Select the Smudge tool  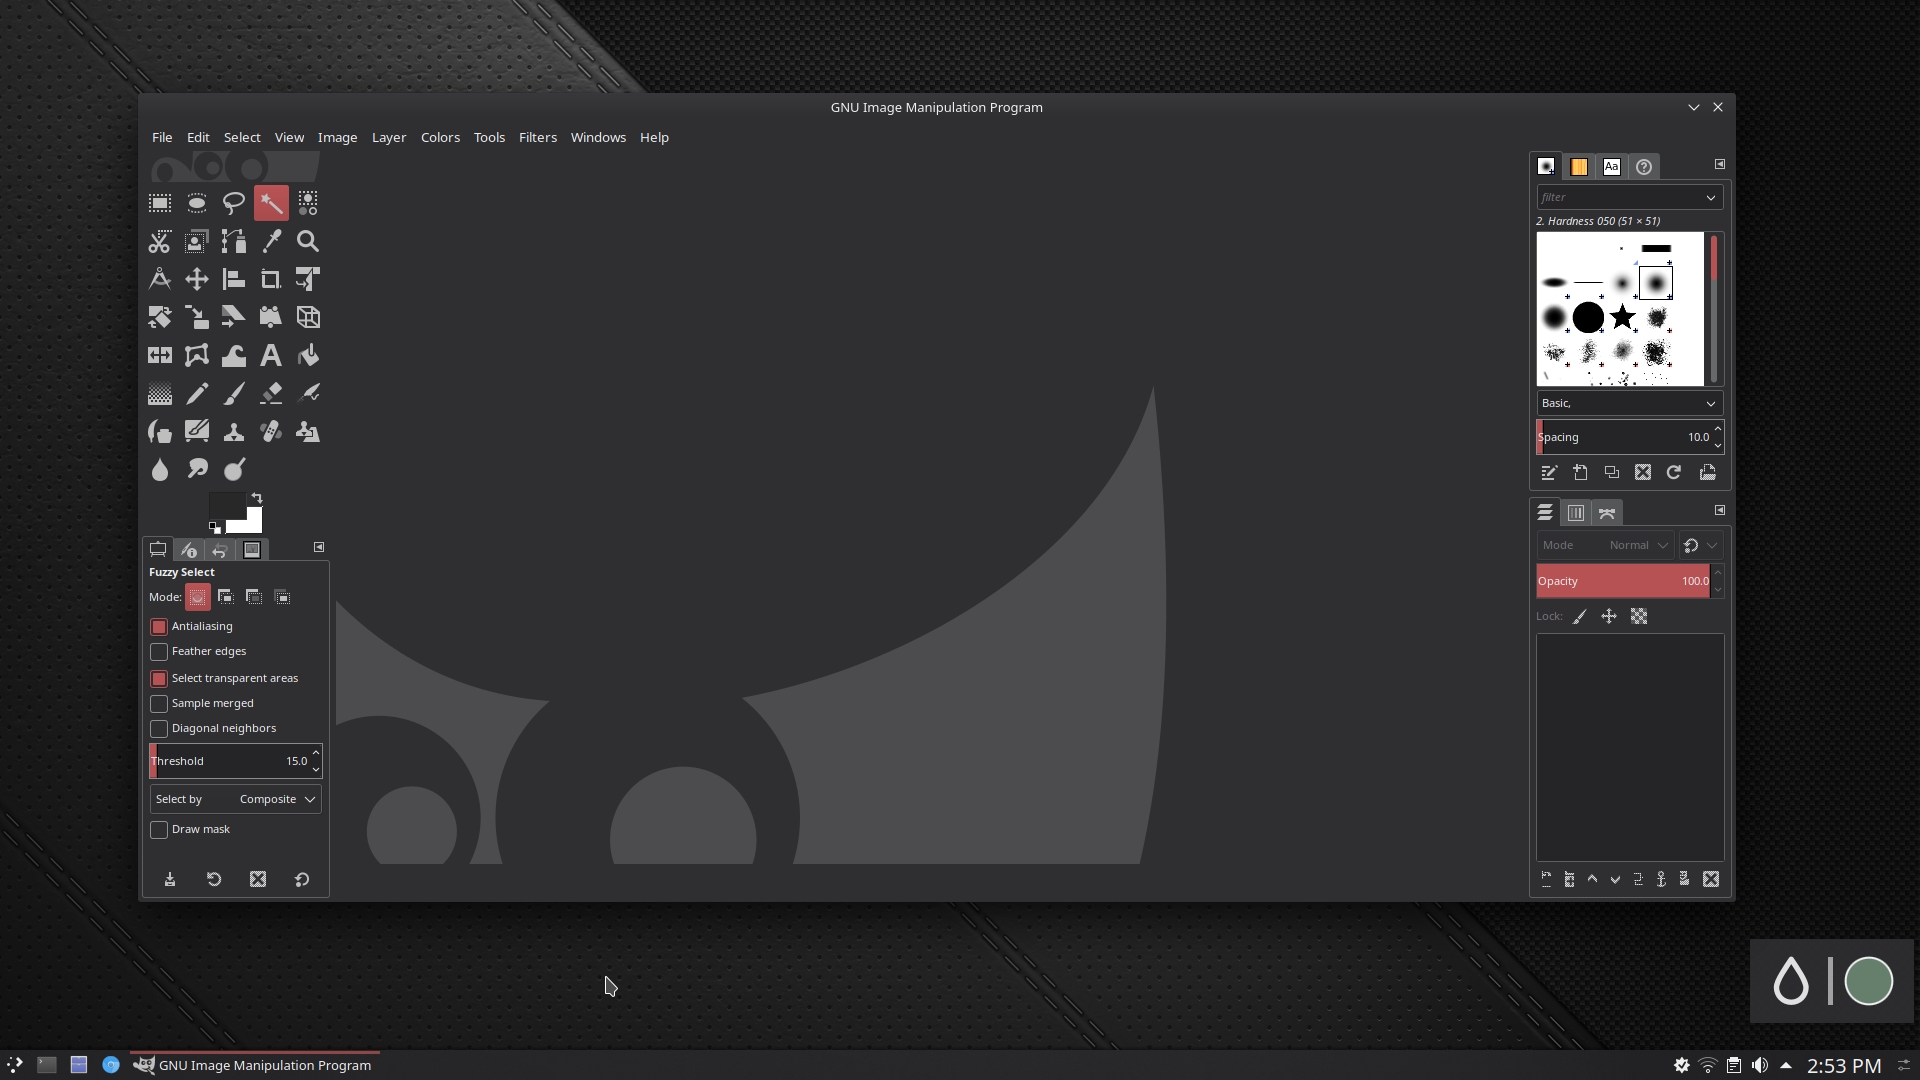click(x=197, y=469)
